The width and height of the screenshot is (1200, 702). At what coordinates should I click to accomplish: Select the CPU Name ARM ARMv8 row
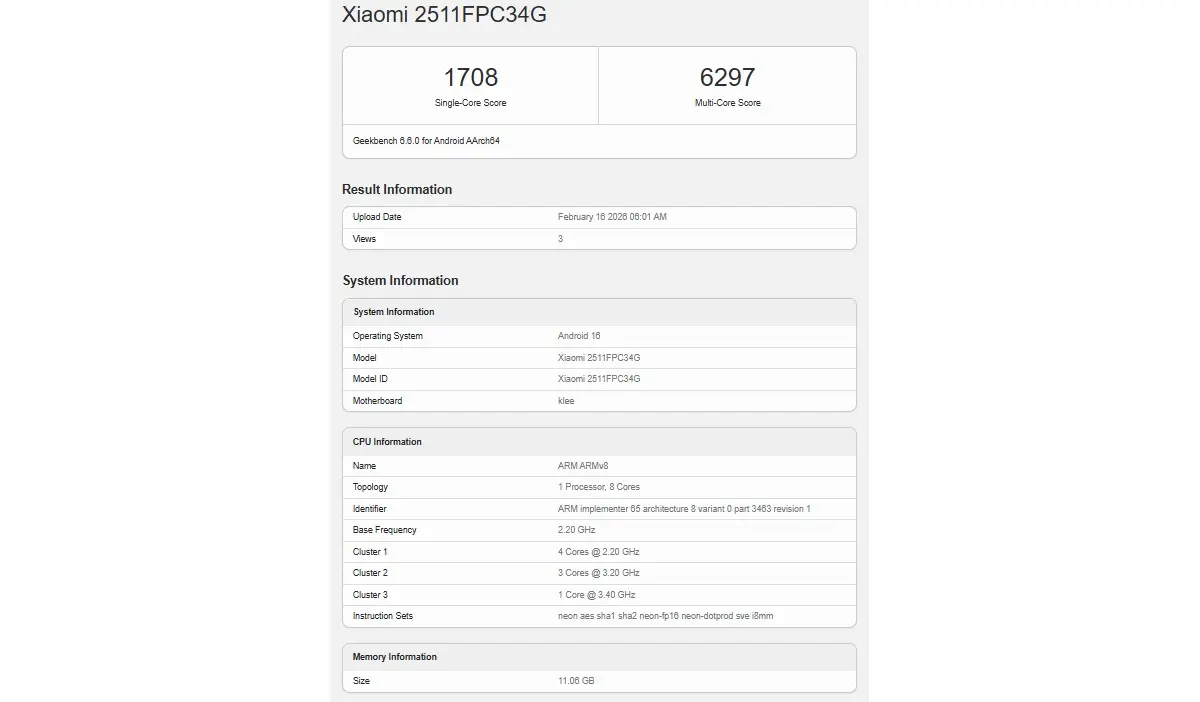pyautogui.click(x=600, y=465)
